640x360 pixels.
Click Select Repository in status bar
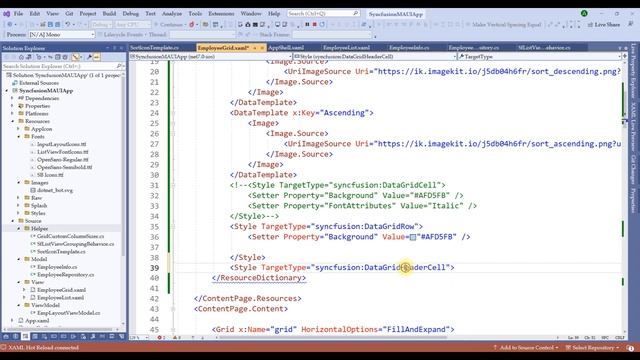592,348
